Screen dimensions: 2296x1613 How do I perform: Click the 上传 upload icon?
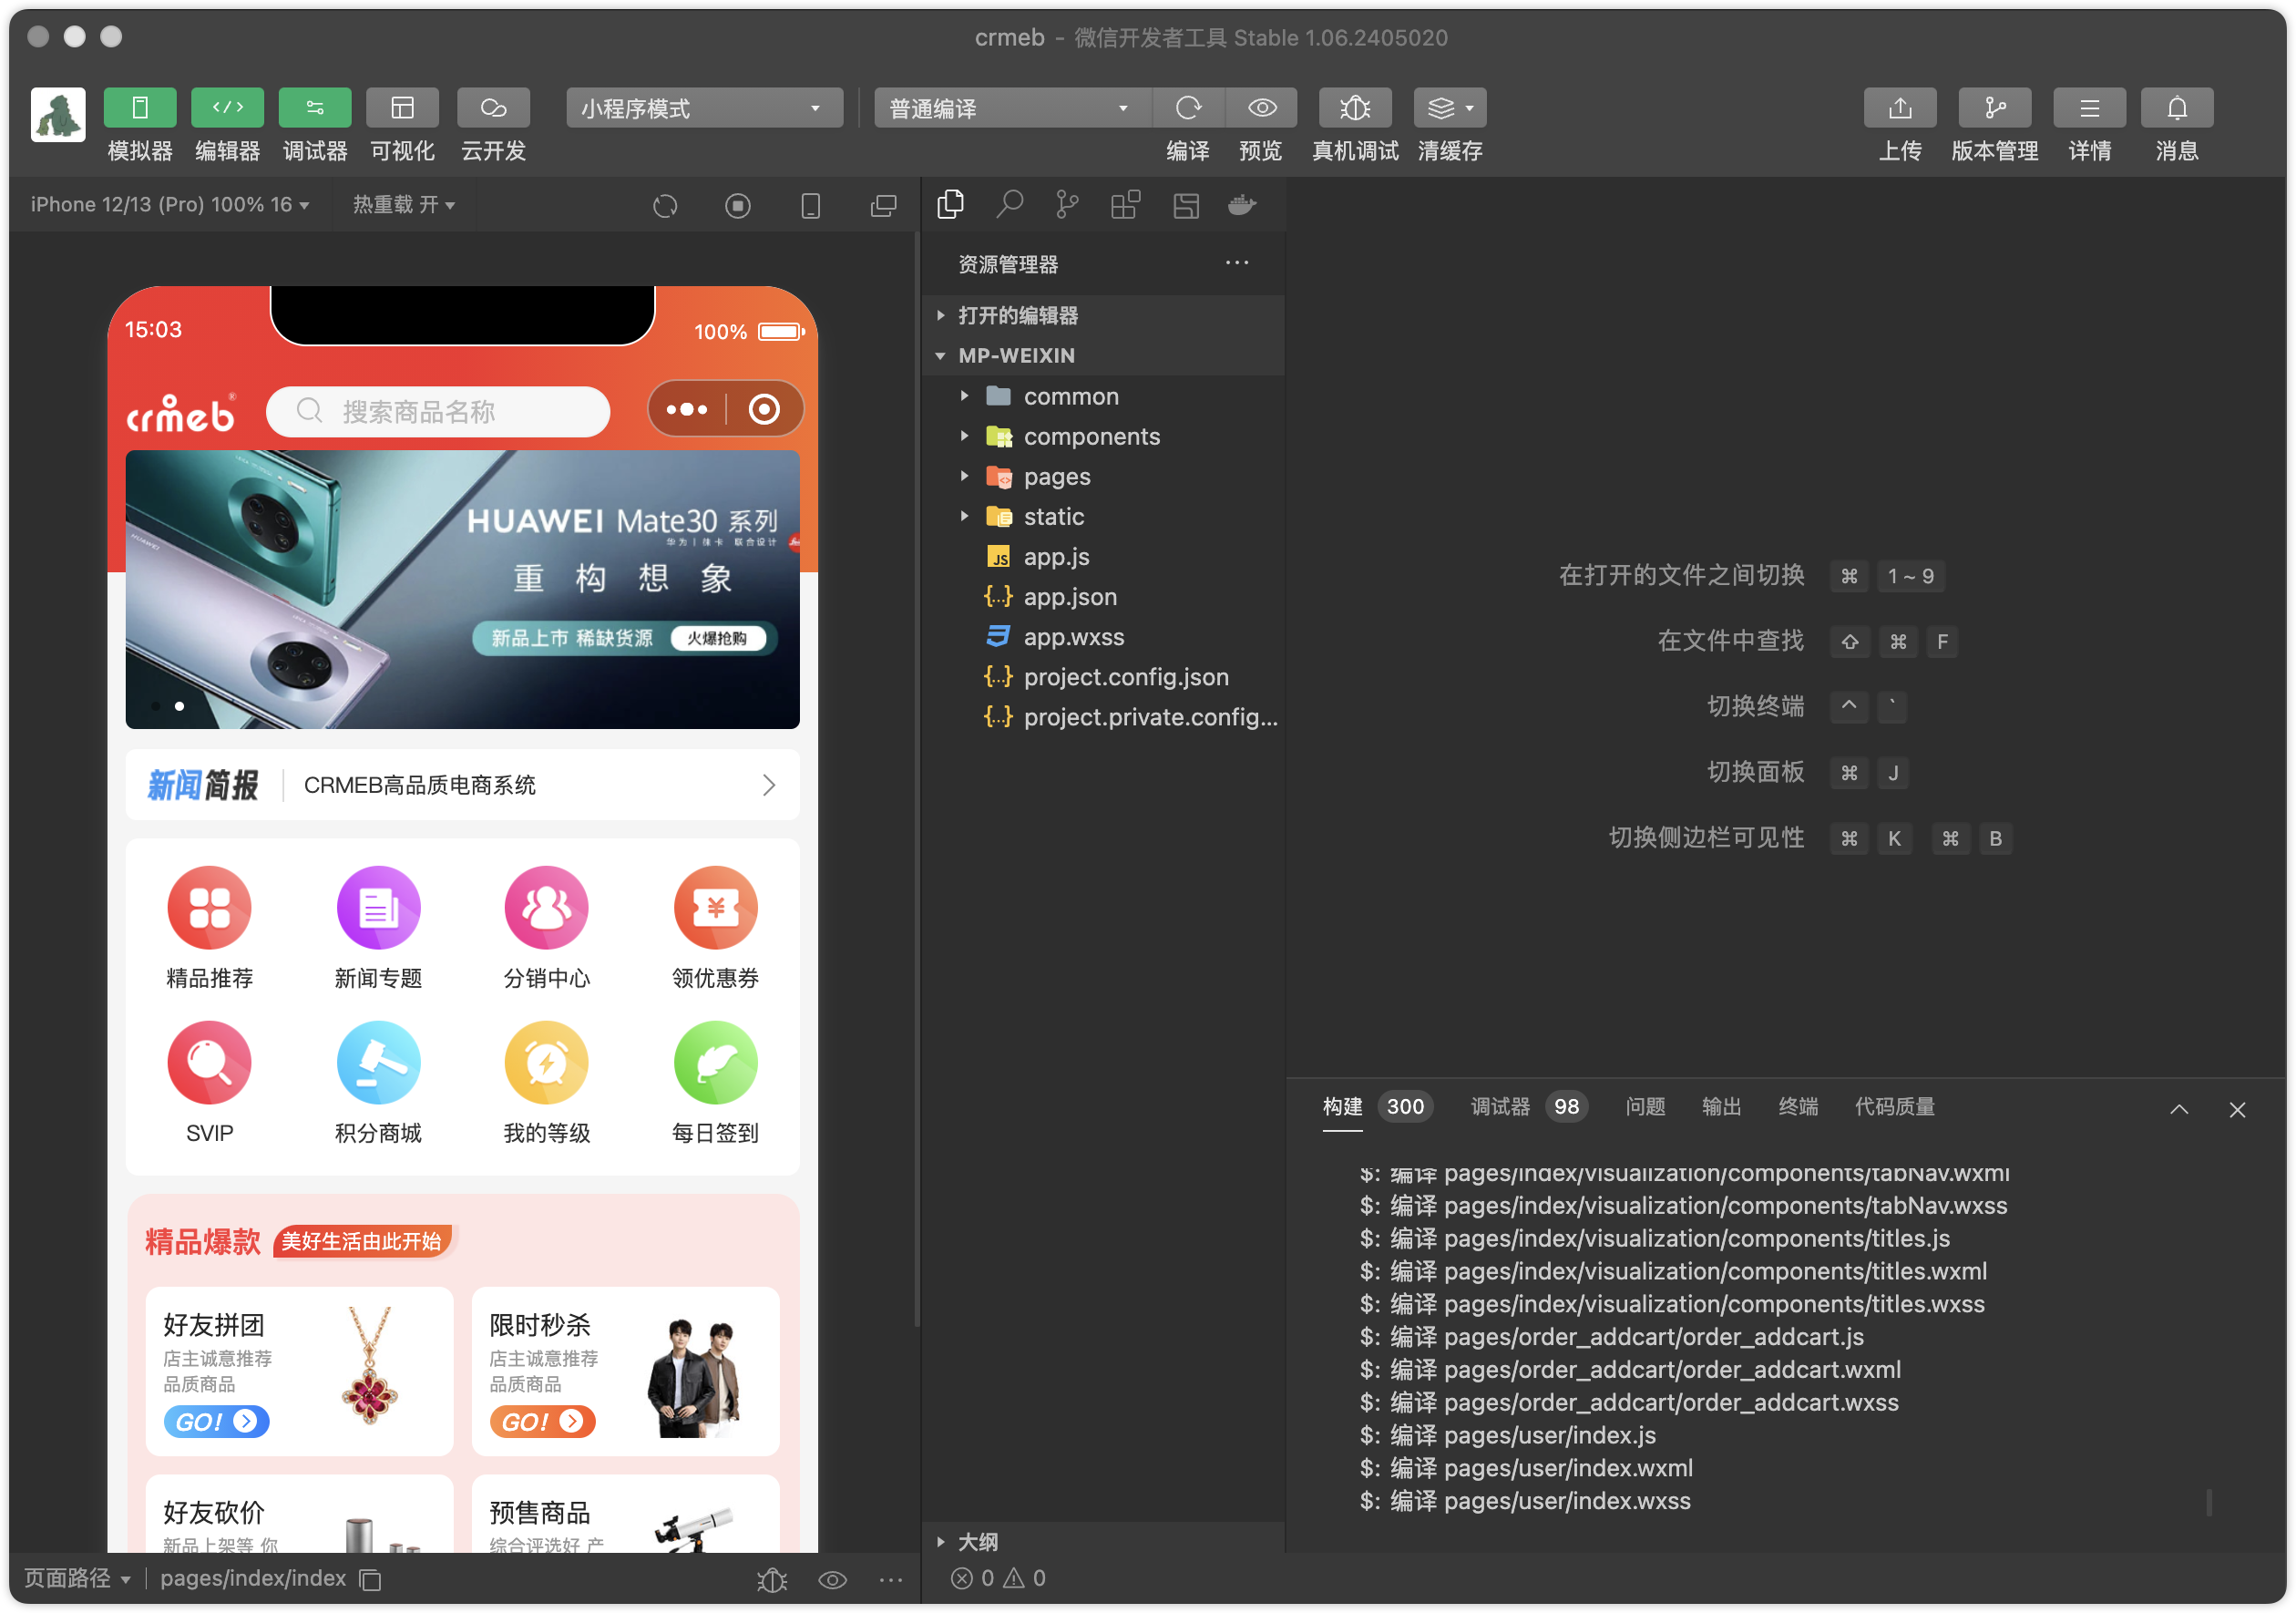pyautogui.click(x=1900, y=108)
